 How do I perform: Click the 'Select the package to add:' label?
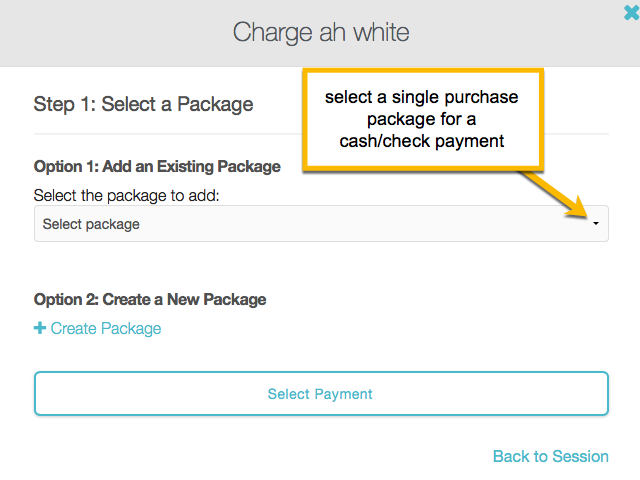pos(126,196)
